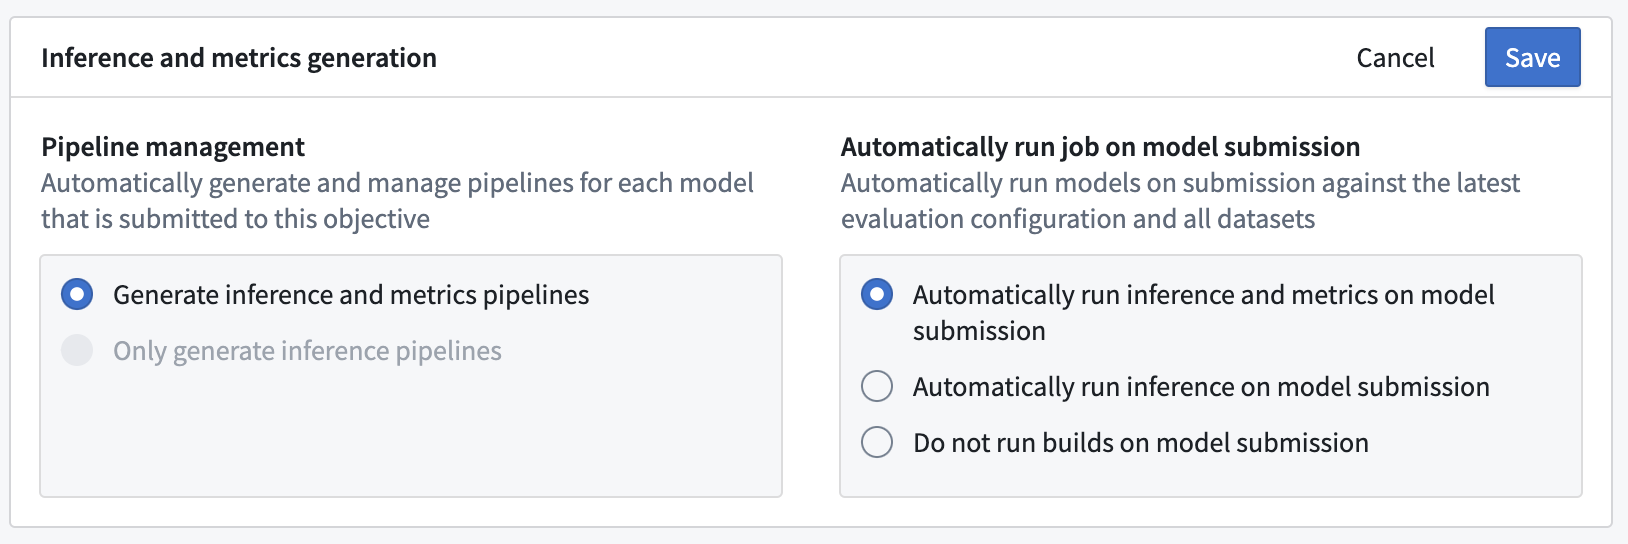Click the description about latest evaluation configuration
1628x544 pixels.
coord(1180,201)
